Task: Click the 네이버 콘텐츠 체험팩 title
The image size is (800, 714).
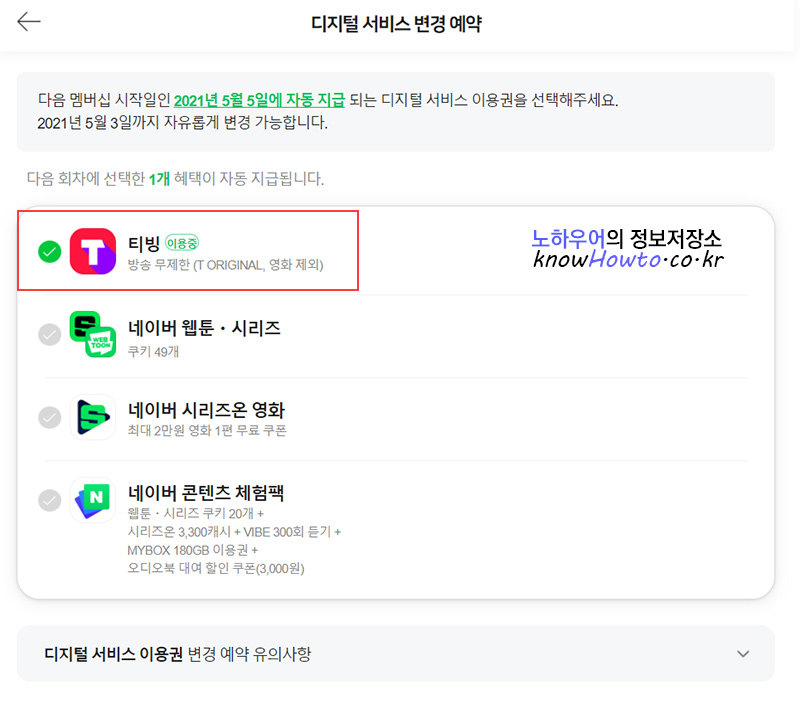Action: (x=206, y=493)
